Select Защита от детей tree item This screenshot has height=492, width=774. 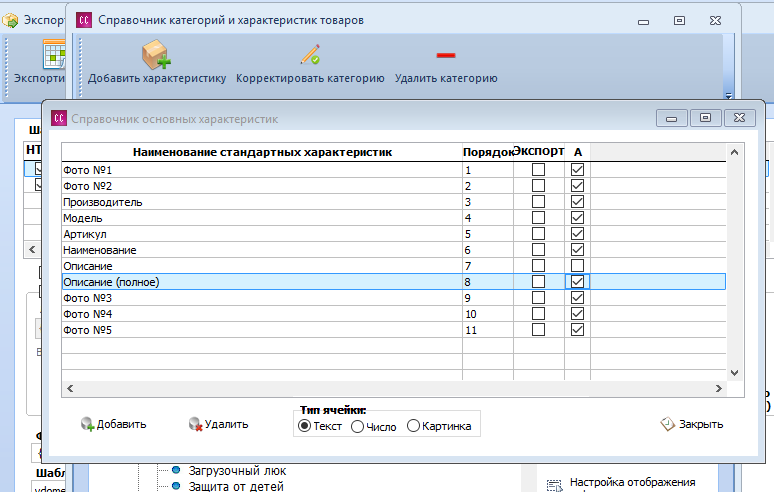(x=236, y=486)
